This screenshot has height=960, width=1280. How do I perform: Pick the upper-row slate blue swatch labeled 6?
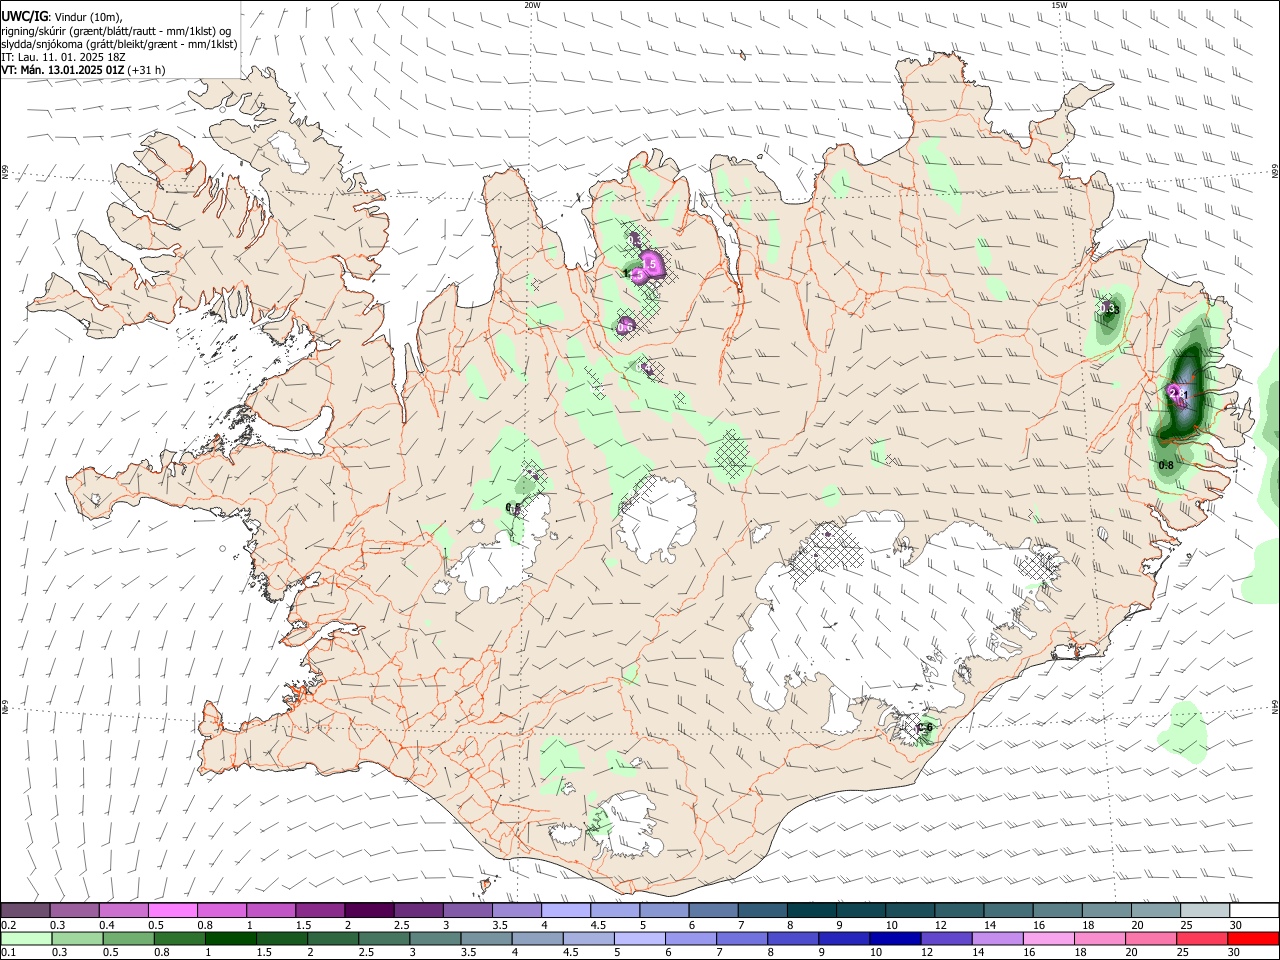click(712, 911)
